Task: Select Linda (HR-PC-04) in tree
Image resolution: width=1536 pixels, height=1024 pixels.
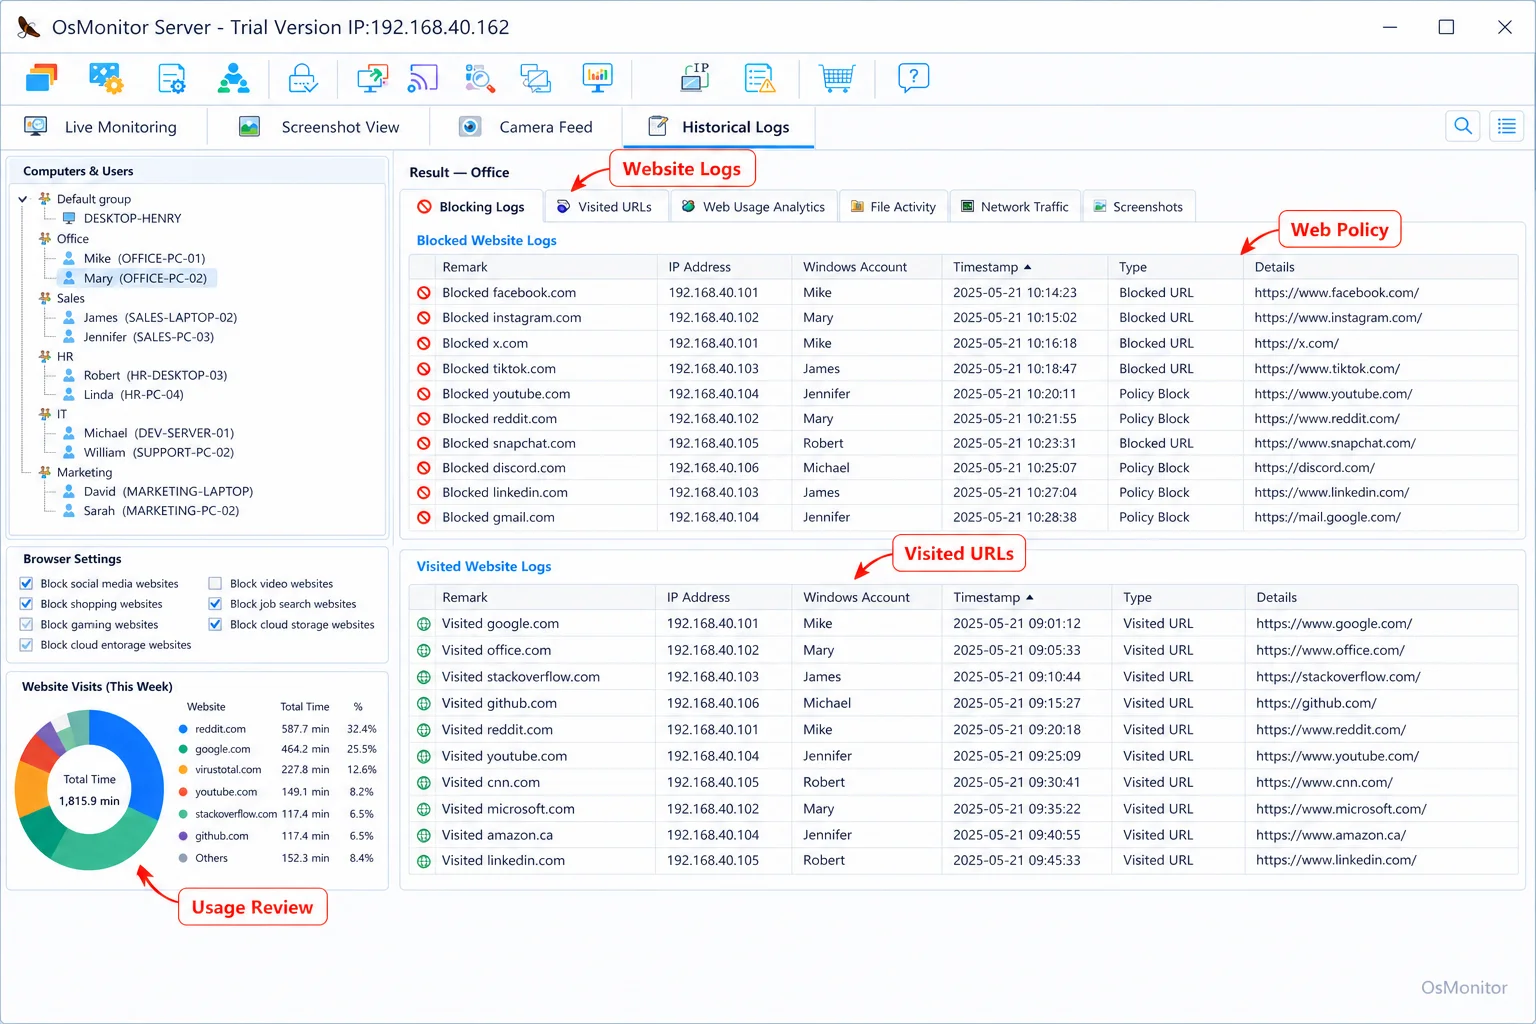Action: (124, 394)
